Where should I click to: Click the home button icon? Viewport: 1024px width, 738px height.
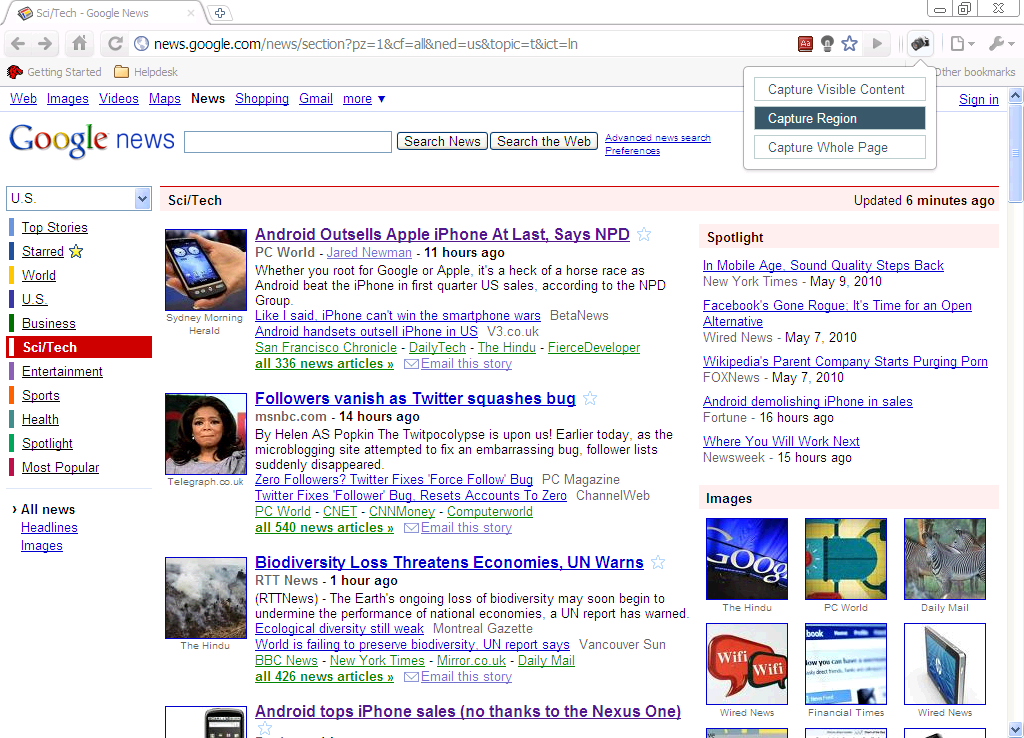pyautogui.click(x=80, y=44)
